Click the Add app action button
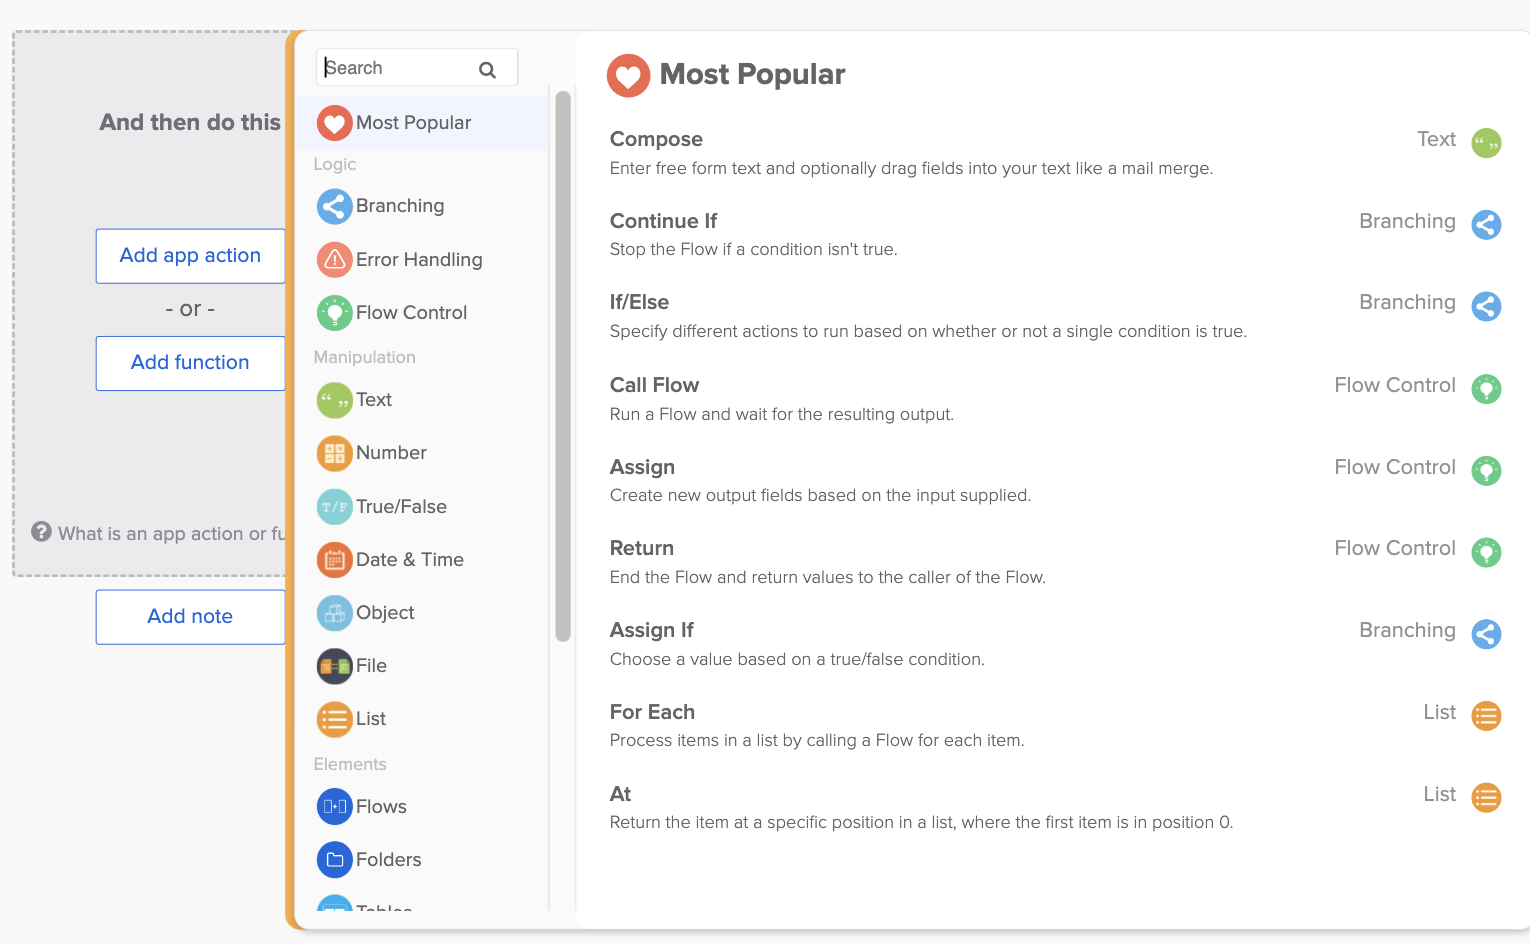Image resolution: width=1530 pixels, height=944 pixels. pyautogui.click(x=190, y=256)
